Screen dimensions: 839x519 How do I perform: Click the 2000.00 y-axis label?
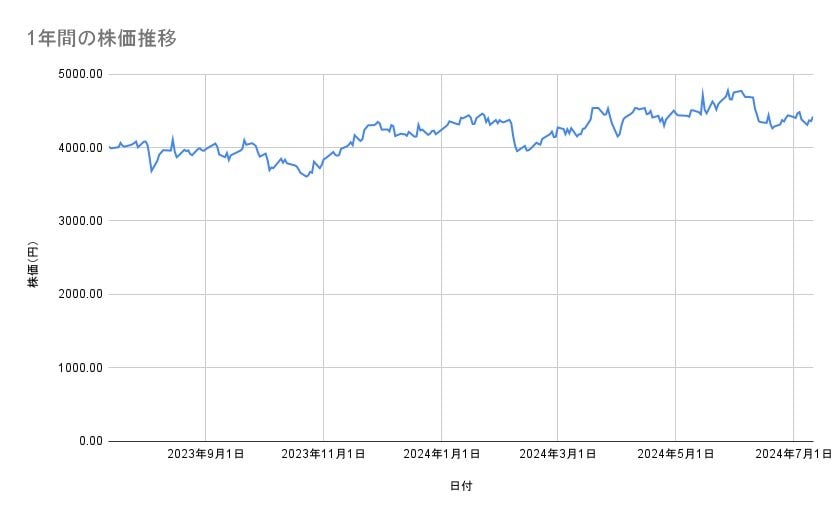(79, 294)
